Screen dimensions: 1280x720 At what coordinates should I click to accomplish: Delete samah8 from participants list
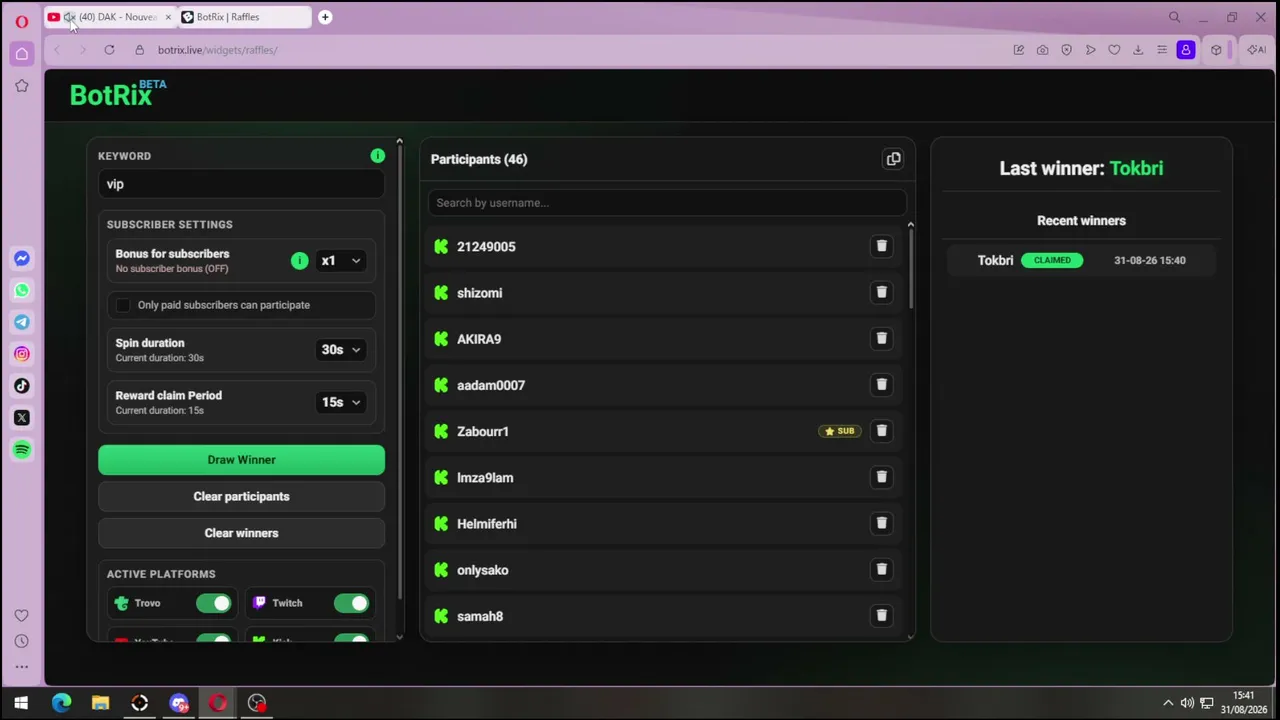click(x=881, y=615)
